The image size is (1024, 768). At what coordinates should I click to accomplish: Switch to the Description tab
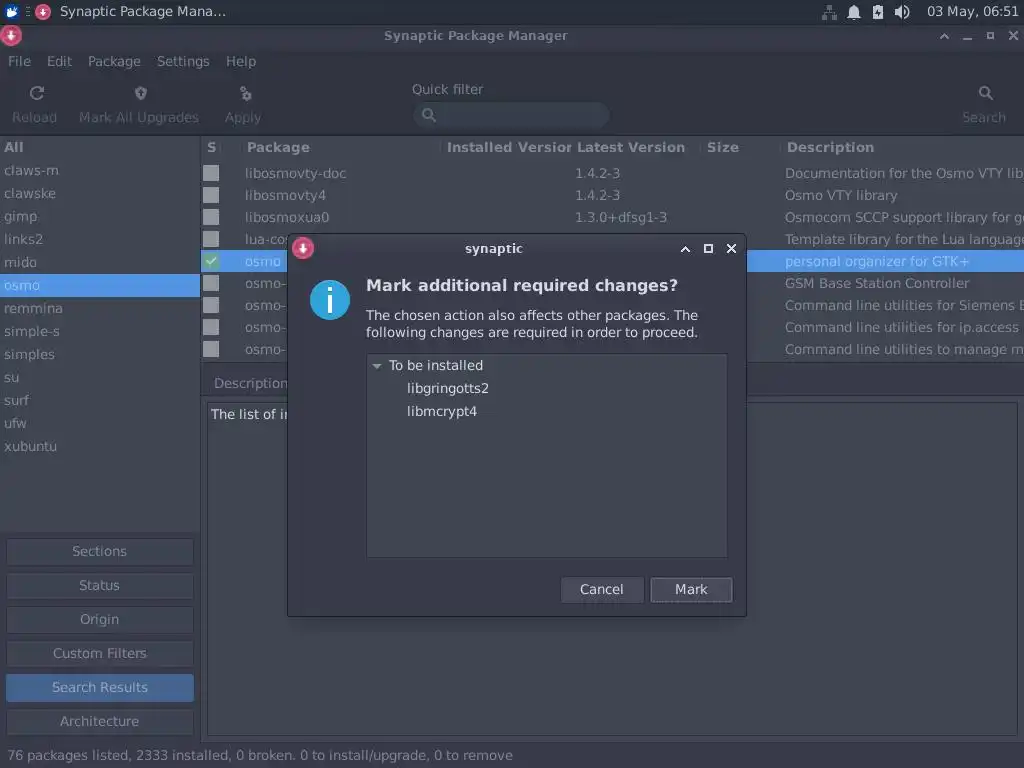coord(251,383)
